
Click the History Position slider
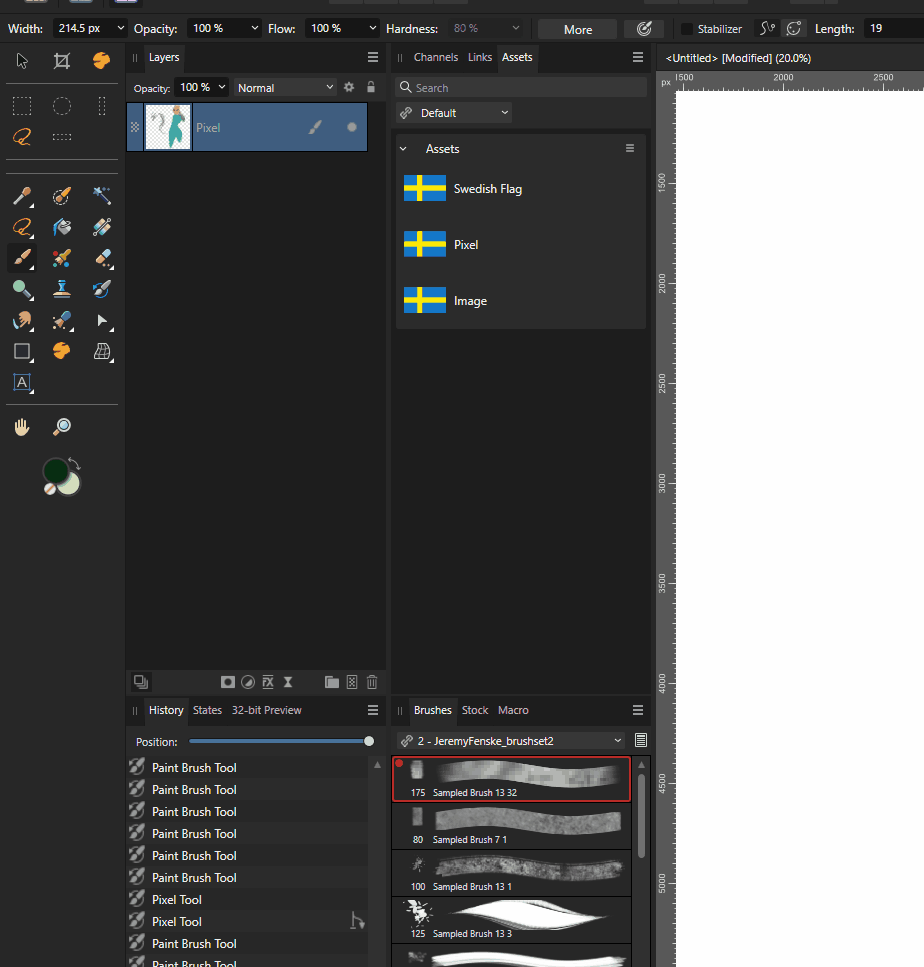tap(283, 741)
